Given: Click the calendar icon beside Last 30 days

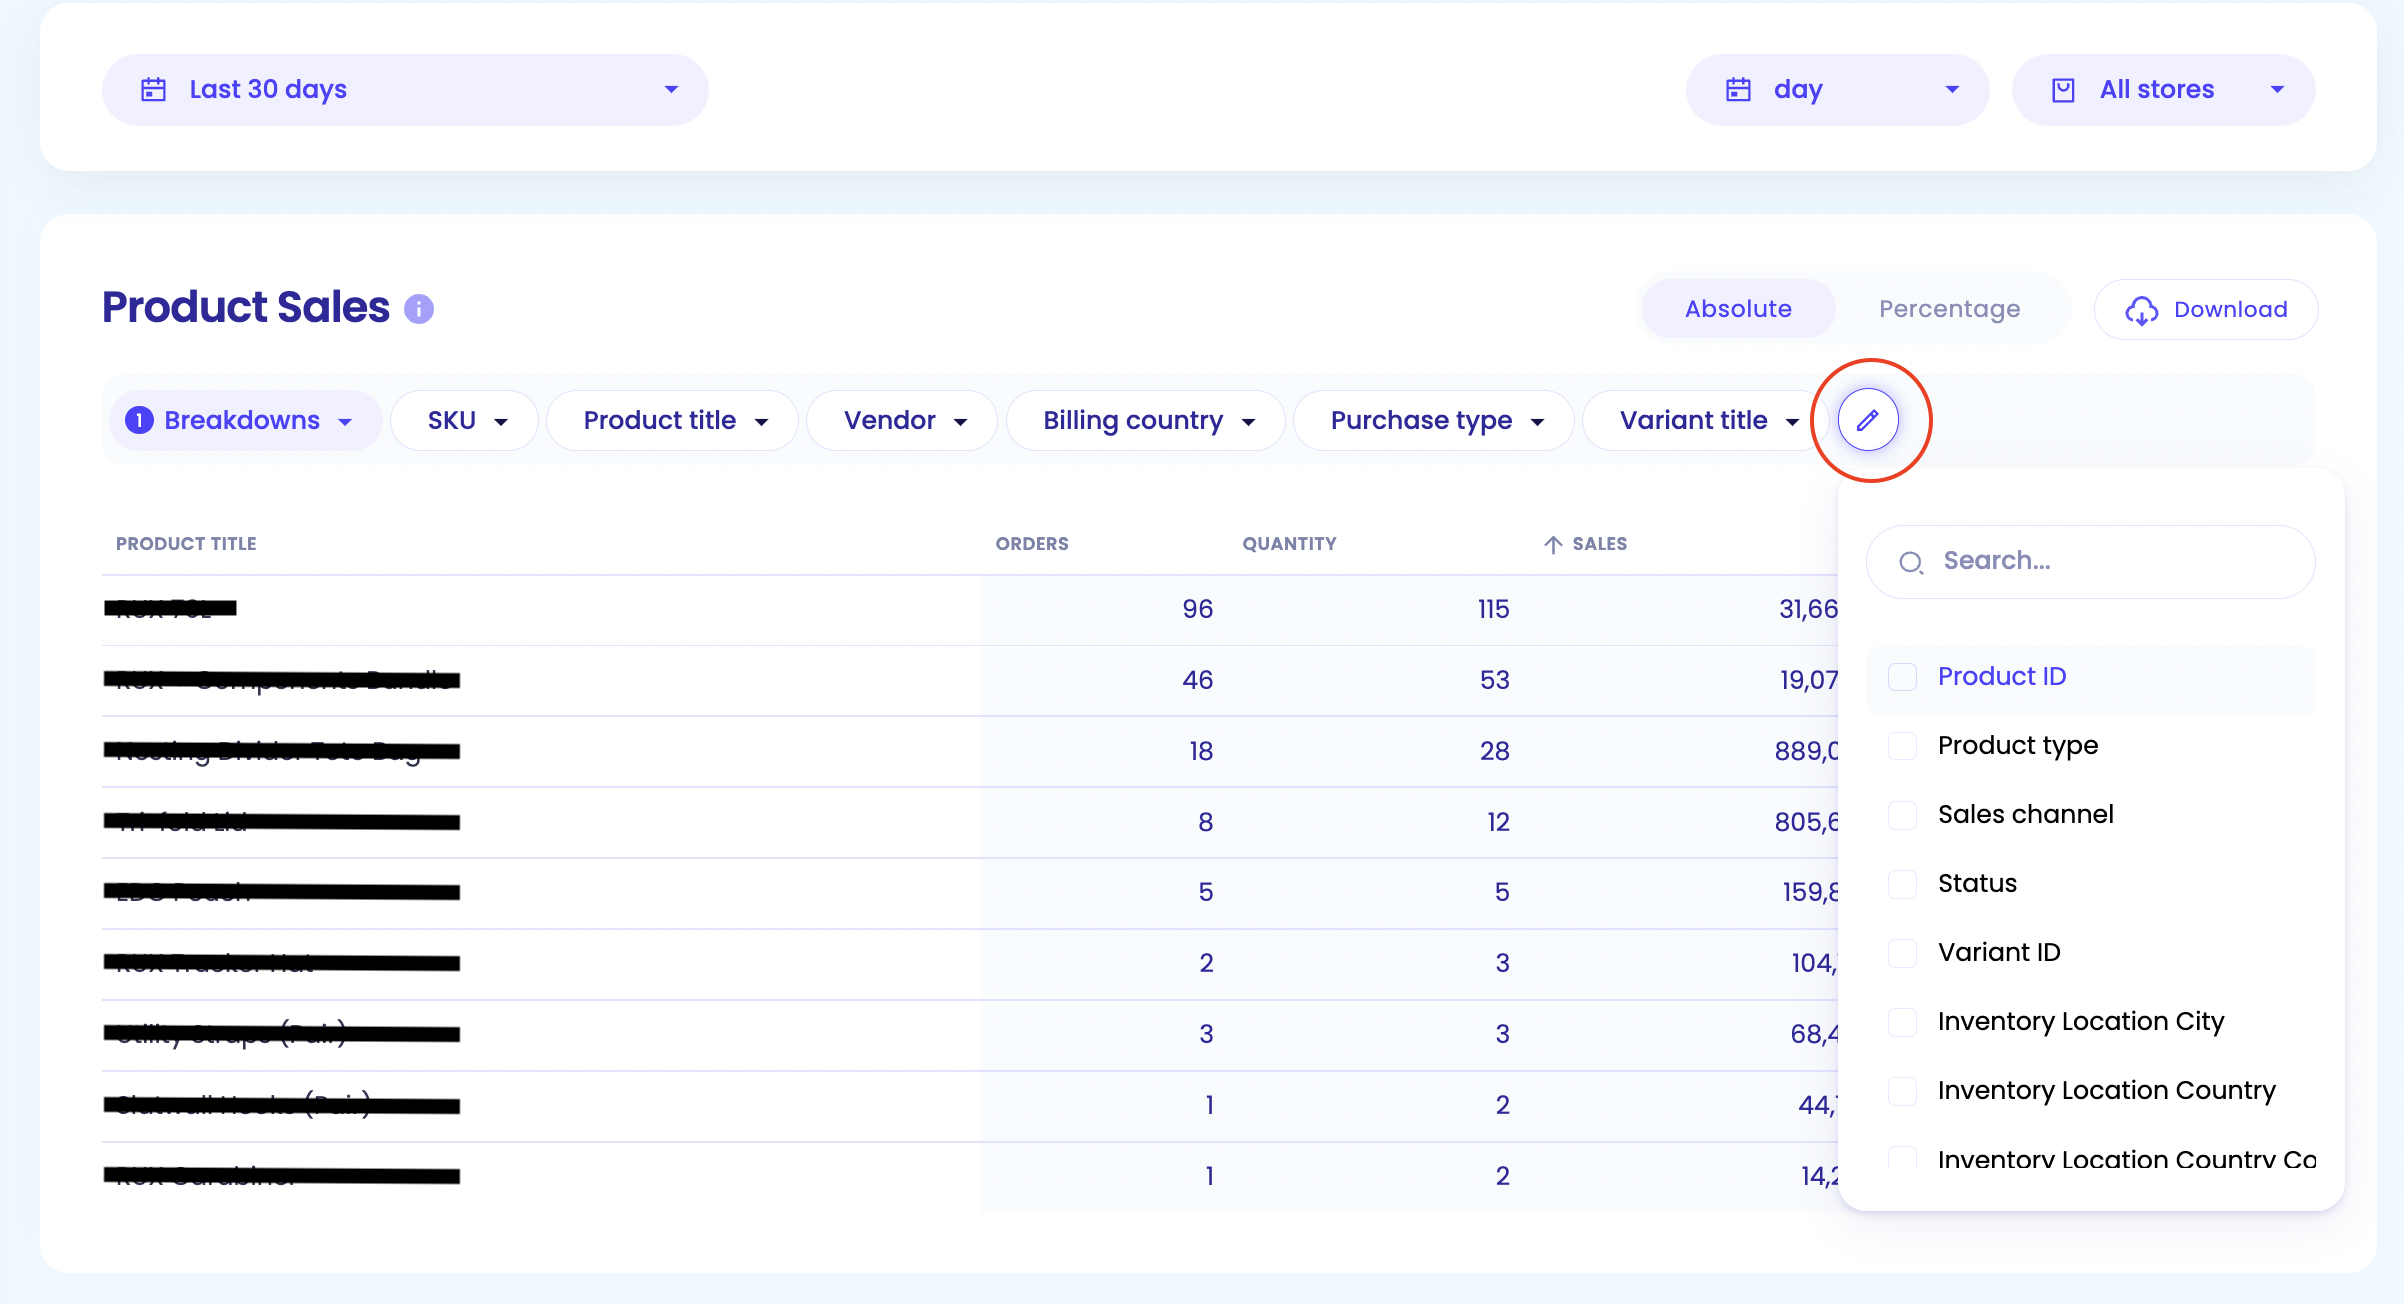Looking at the screenshot, I should click(x=153, y=90).
